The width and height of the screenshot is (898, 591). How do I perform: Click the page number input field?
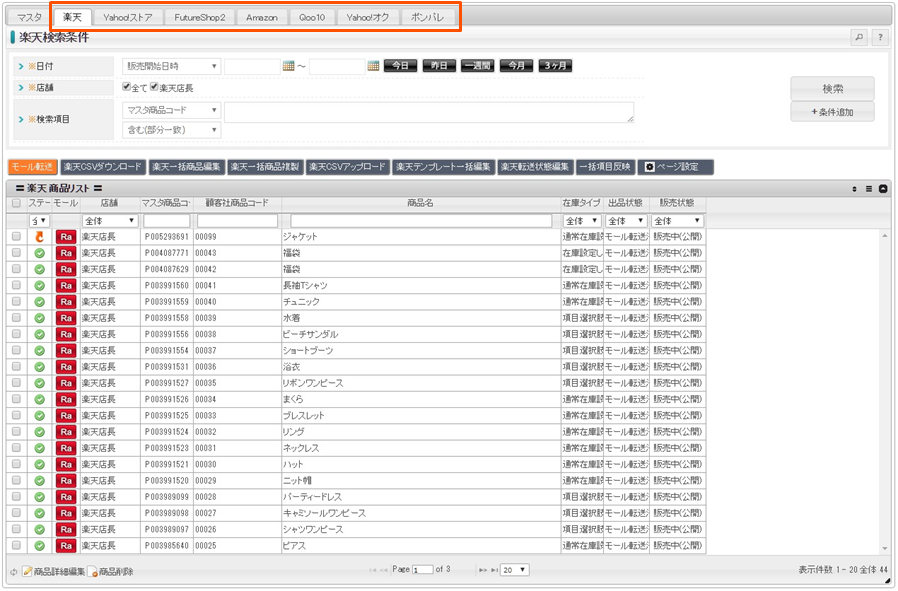(423, 570)
